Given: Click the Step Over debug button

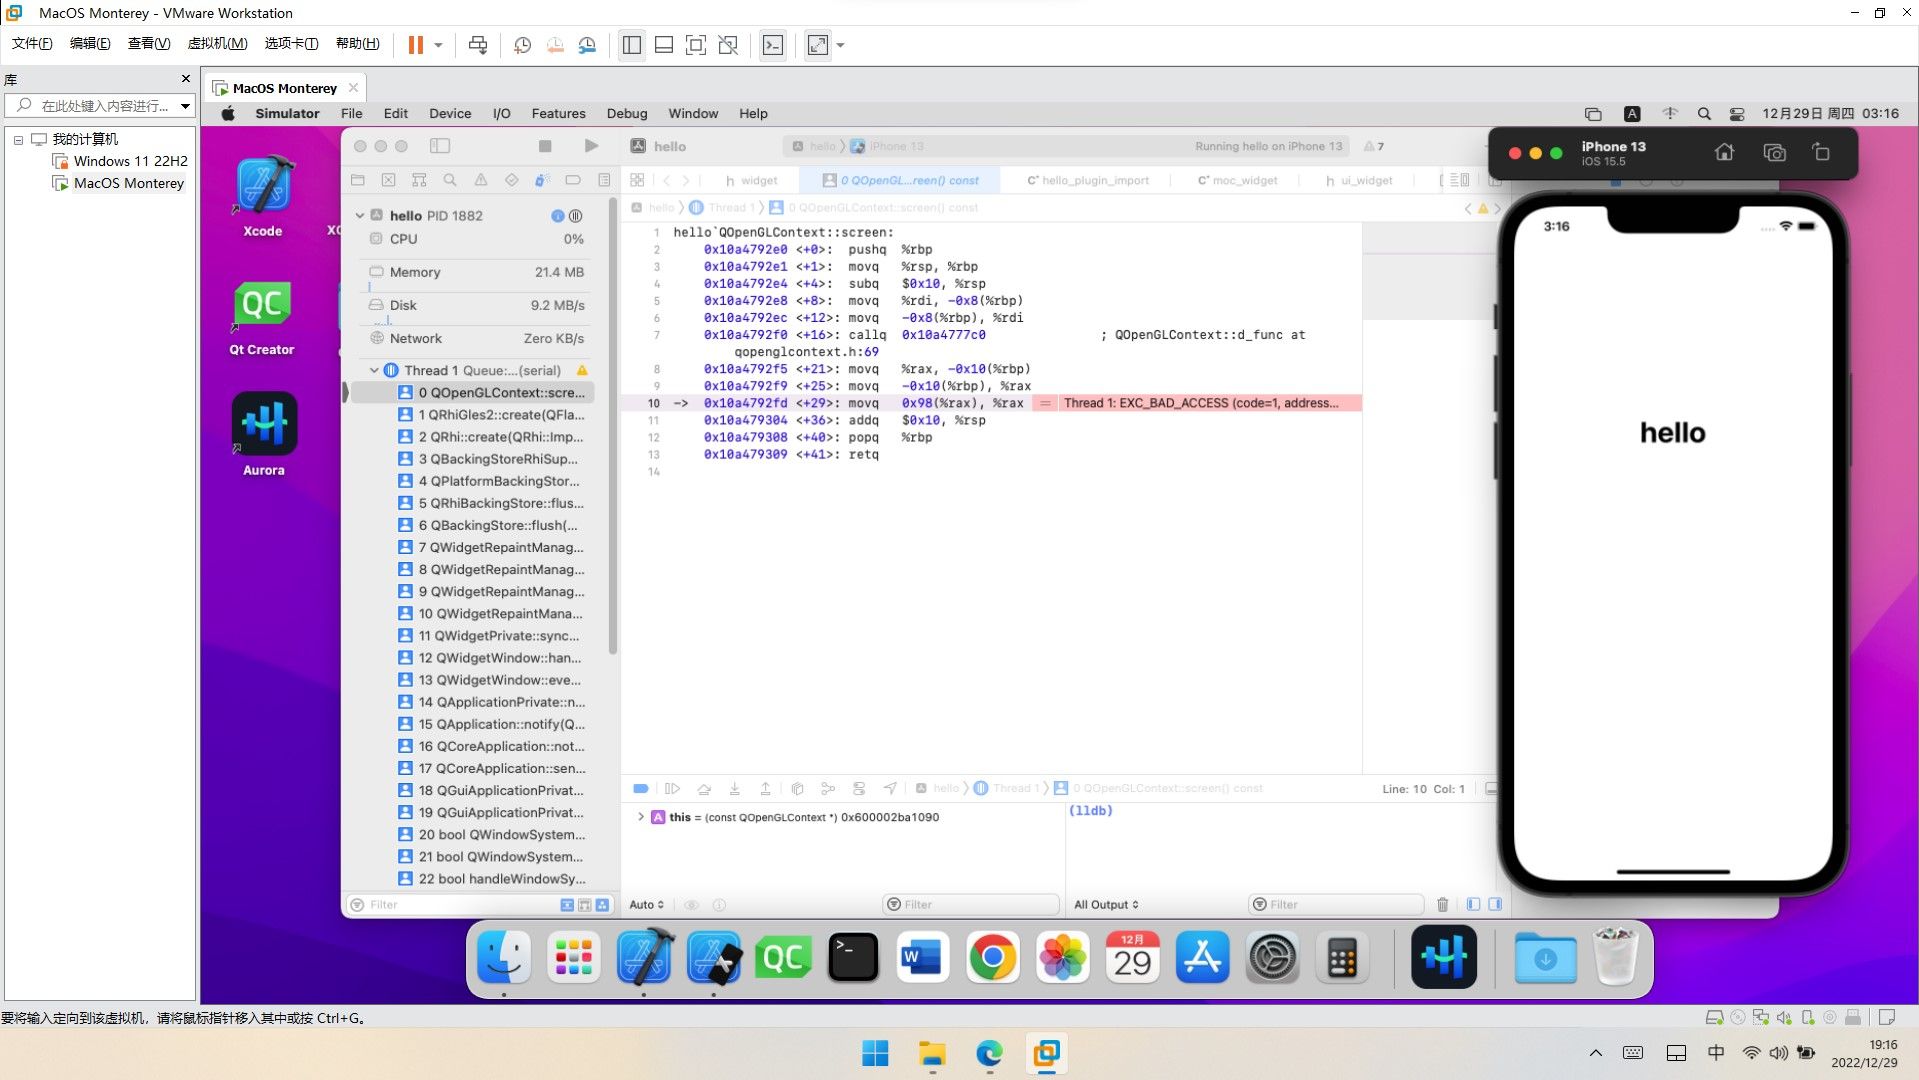Looking at the screenshot, I should [x=704, y=789].
